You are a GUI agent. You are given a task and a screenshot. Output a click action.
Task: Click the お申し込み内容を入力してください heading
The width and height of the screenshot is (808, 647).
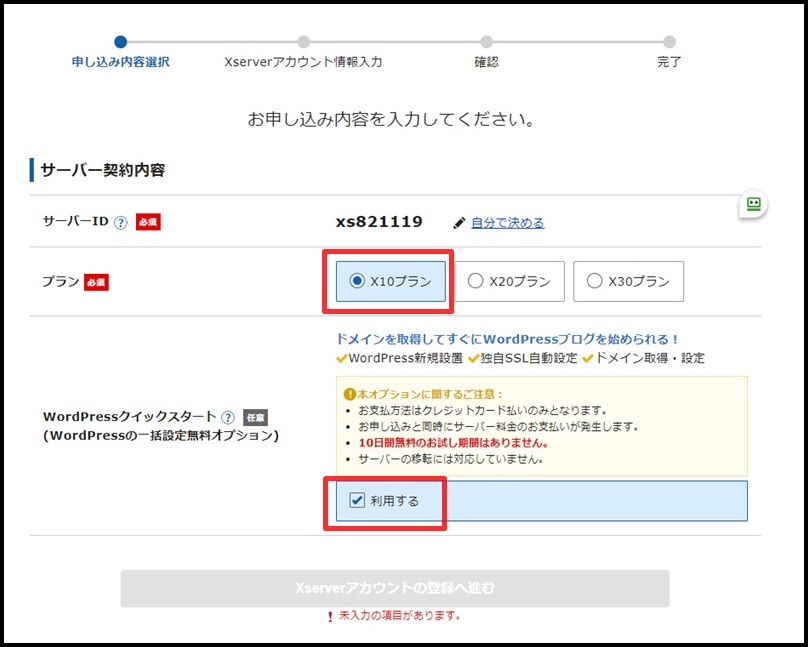pyautogui.click(x=391, y=120)
